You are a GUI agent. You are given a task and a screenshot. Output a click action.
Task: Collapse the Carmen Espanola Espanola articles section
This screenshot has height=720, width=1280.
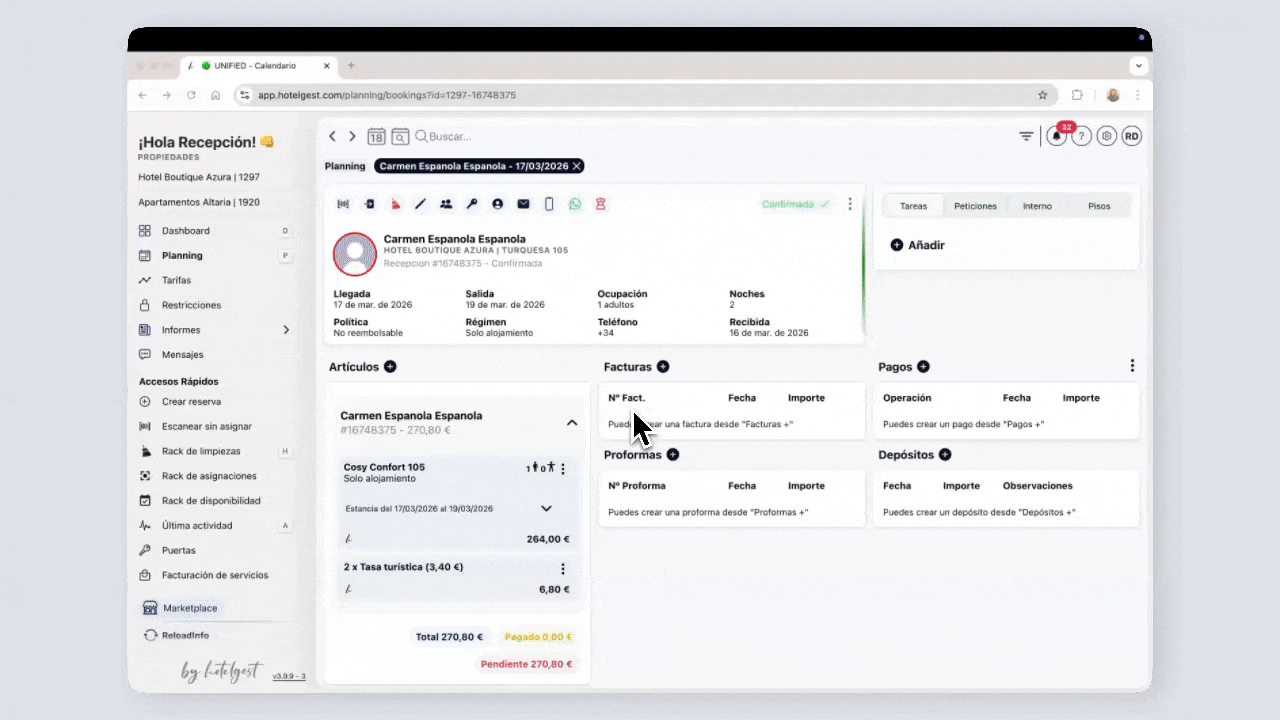point(572,423)
